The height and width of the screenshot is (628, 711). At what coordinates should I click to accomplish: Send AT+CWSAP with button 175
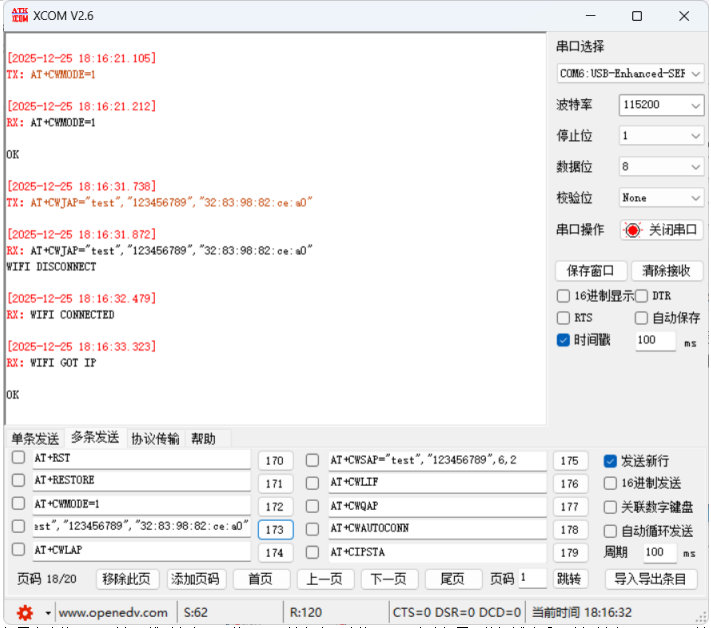pyautogui.click(x=570, y=461)
